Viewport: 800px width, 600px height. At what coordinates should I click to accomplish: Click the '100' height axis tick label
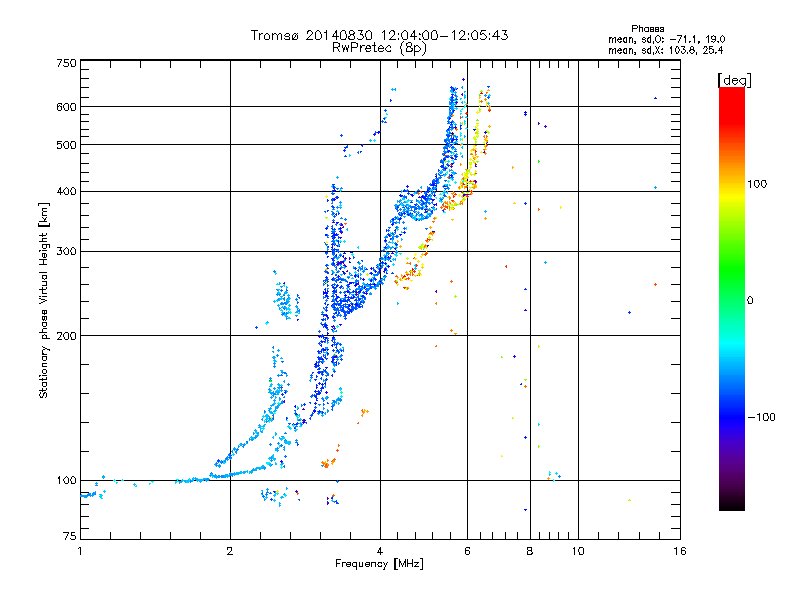(66, 481)
